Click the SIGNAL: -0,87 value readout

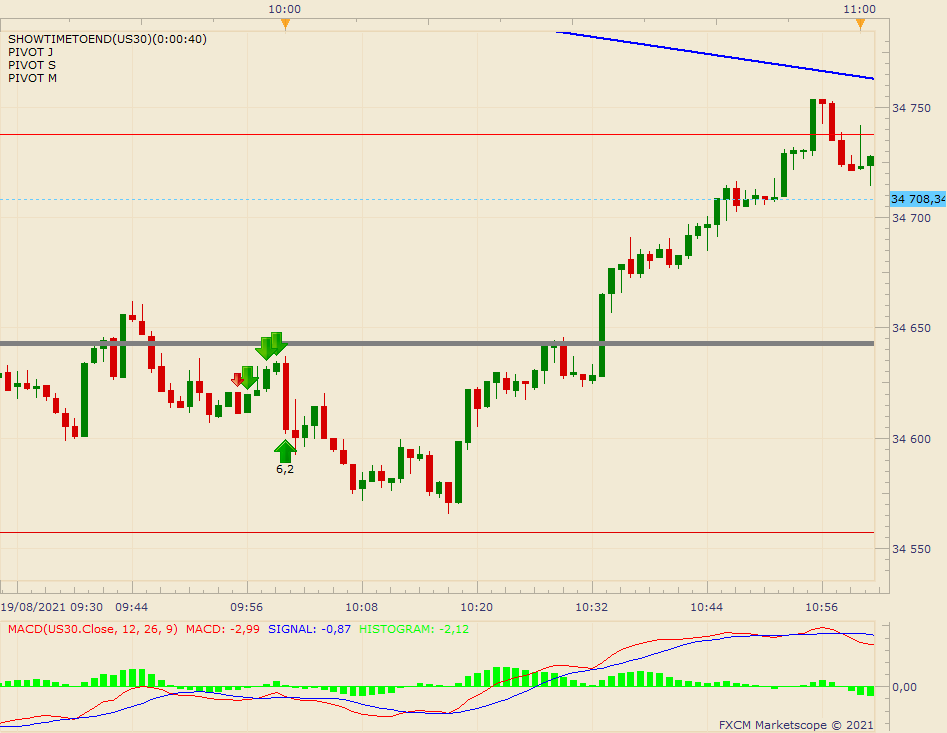(309, 629)
